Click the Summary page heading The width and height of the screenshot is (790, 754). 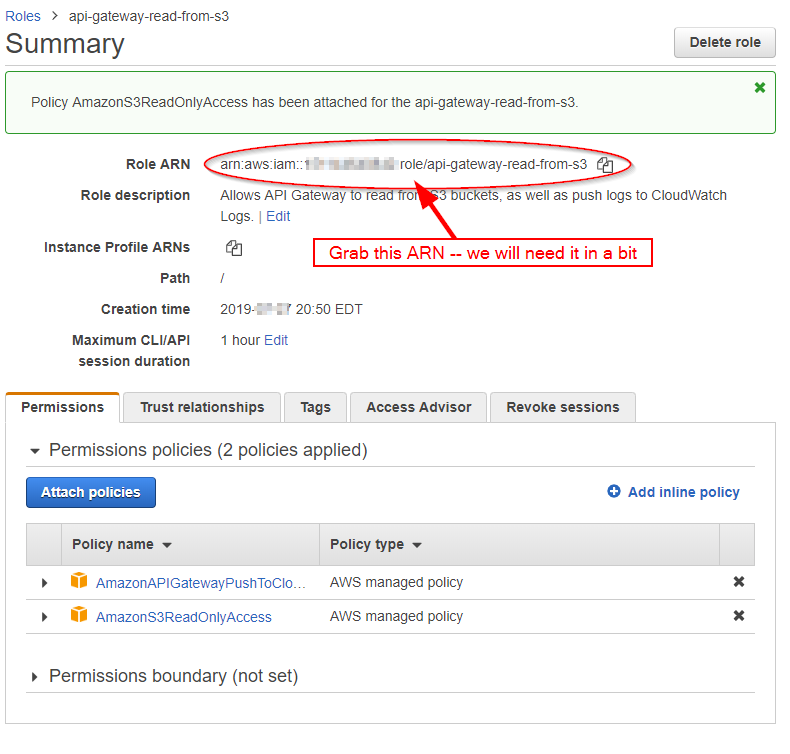[x=64, y=43]
